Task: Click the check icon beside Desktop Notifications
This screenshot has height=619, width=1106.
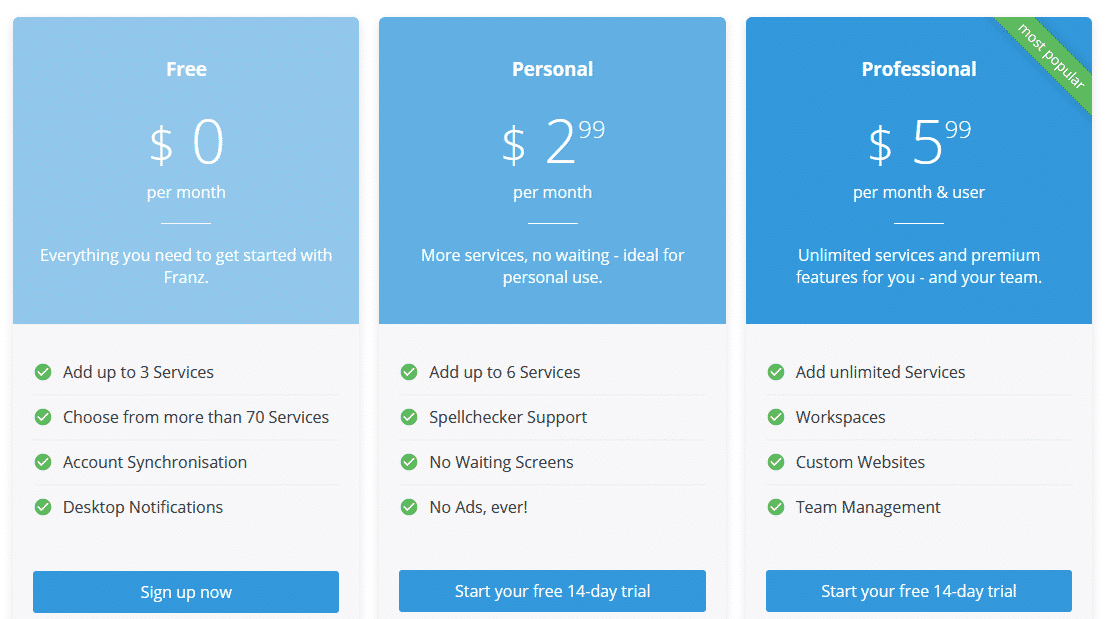Action: point(43,507)
